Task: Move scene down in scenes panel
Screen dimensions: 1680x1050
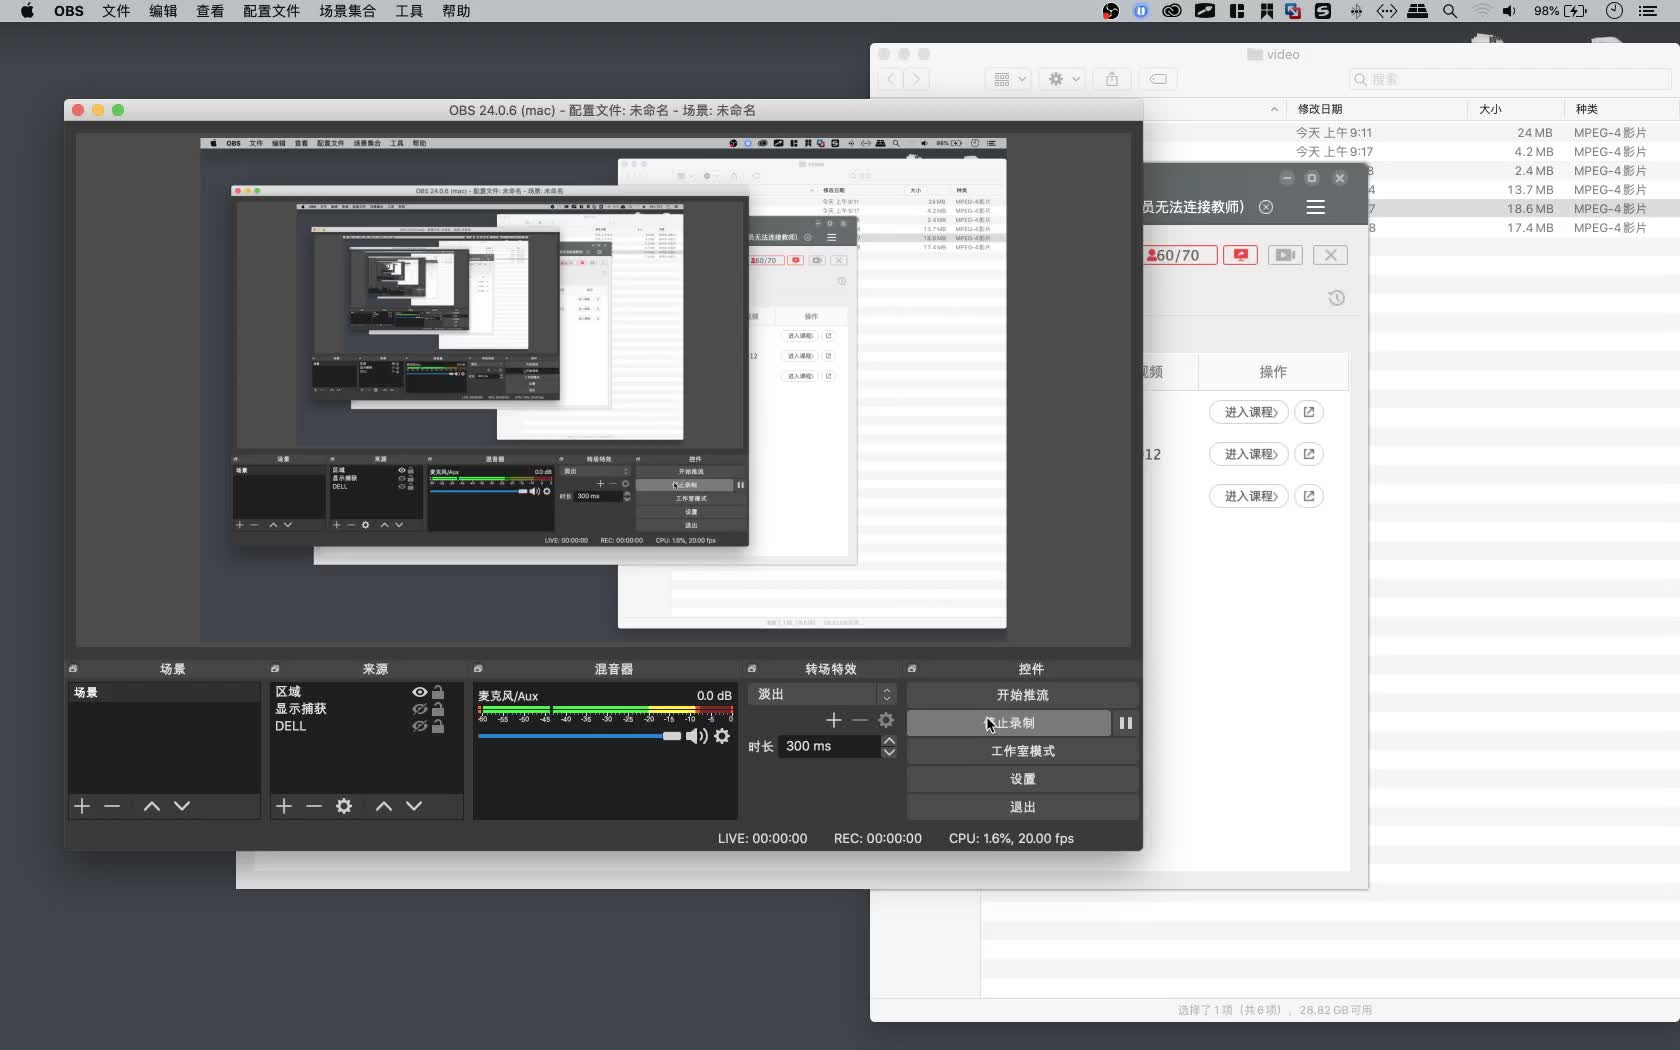Action: [x=182, y=806]
